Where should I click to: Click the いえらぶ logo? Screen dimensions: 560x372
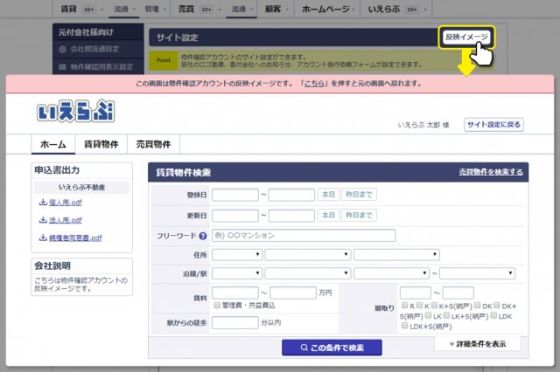click(x=76, y=111)
